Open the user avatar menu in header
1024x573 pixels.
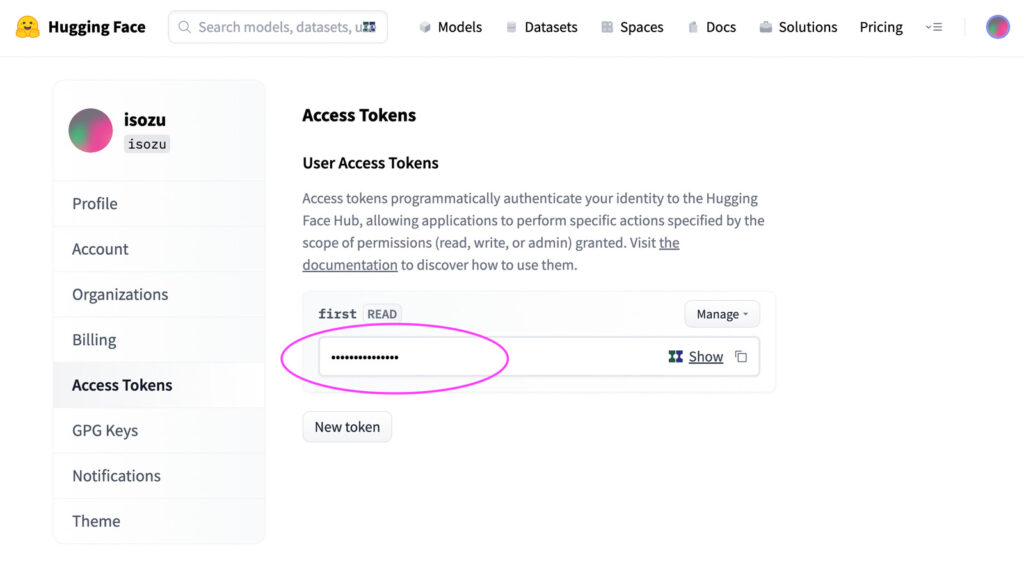click(x=997, y=27)
